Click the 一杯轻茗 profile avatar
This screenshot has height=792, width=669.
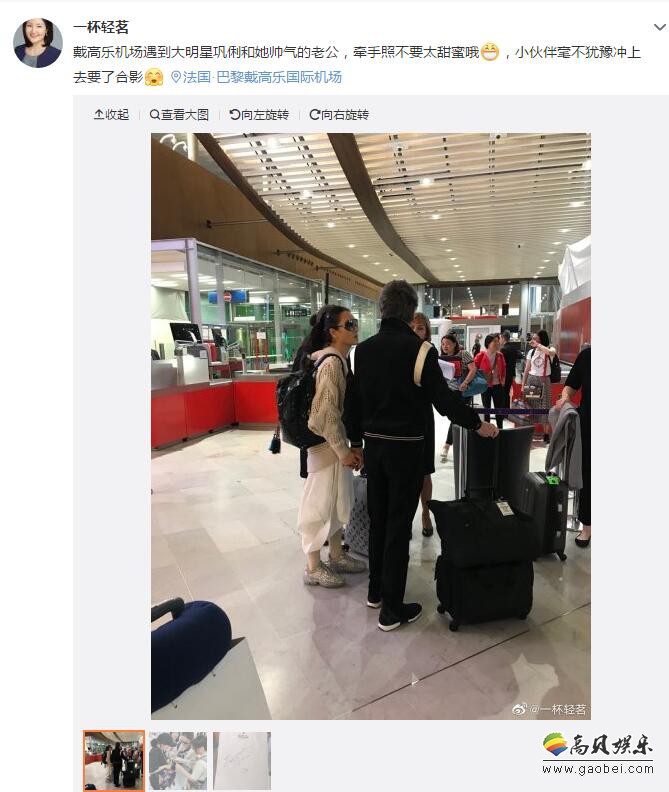coord(38,43)
